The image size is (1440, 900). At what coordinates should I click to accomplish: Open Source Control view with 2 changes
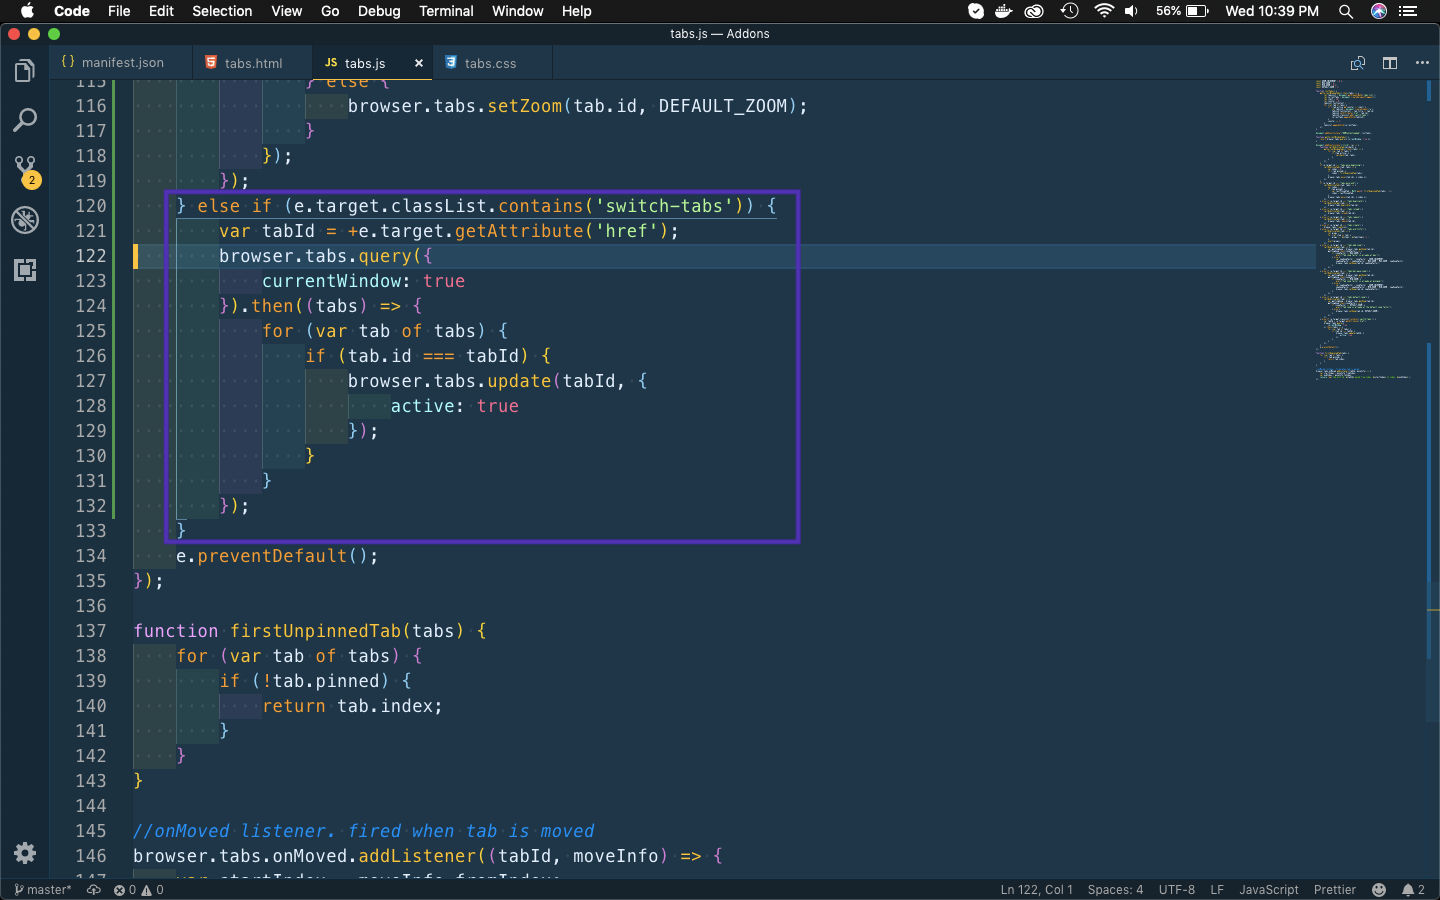pos(25,171)
